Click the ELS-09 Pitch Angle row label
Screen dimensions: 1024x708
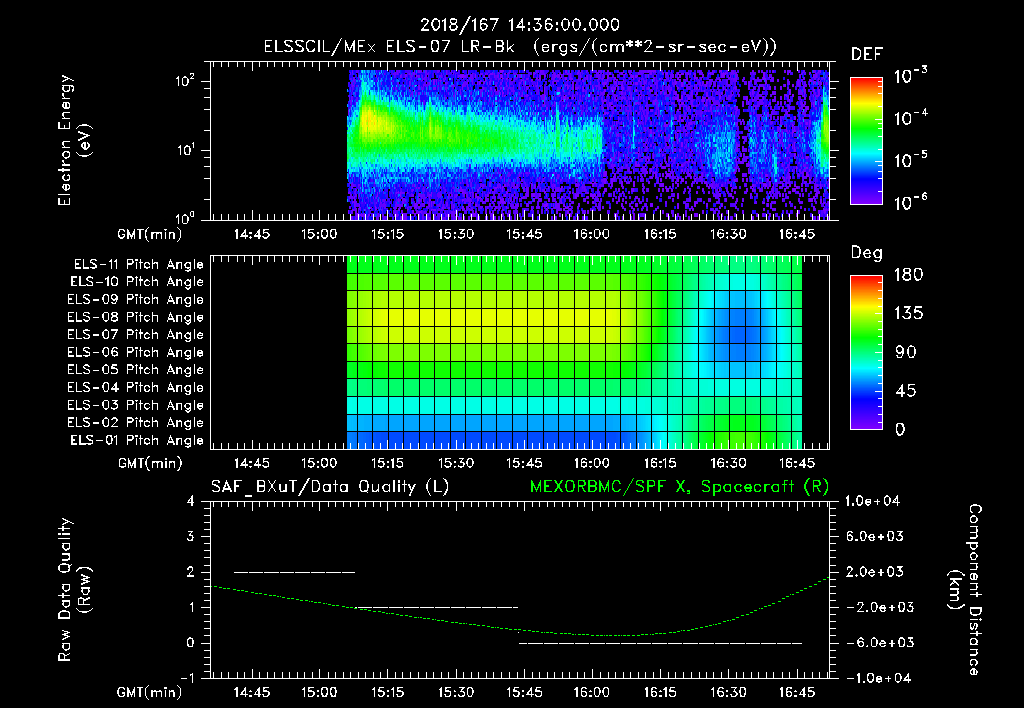pos(135,300)
